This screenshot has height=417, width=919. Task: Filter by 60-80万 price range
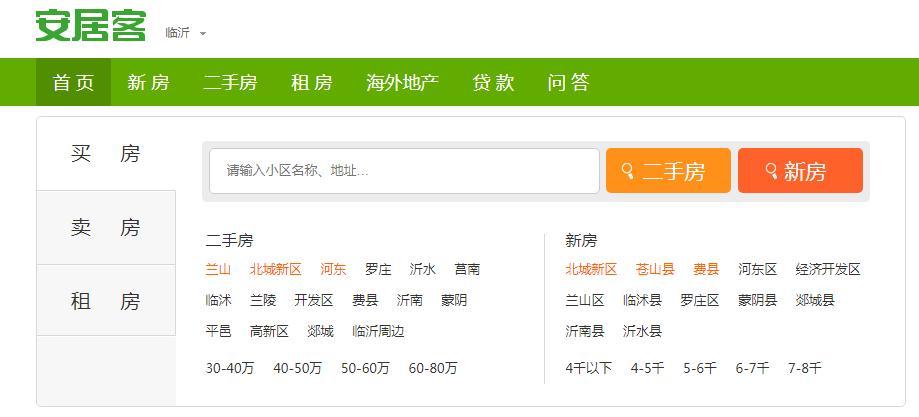coord(433,368)
